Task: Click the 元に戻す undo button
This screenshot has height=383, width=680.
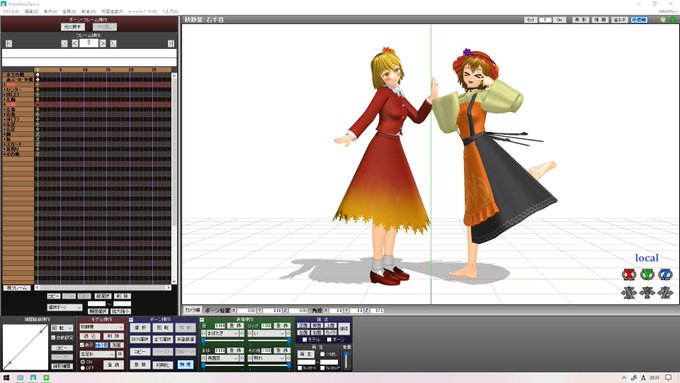Action: click(73, 27)
